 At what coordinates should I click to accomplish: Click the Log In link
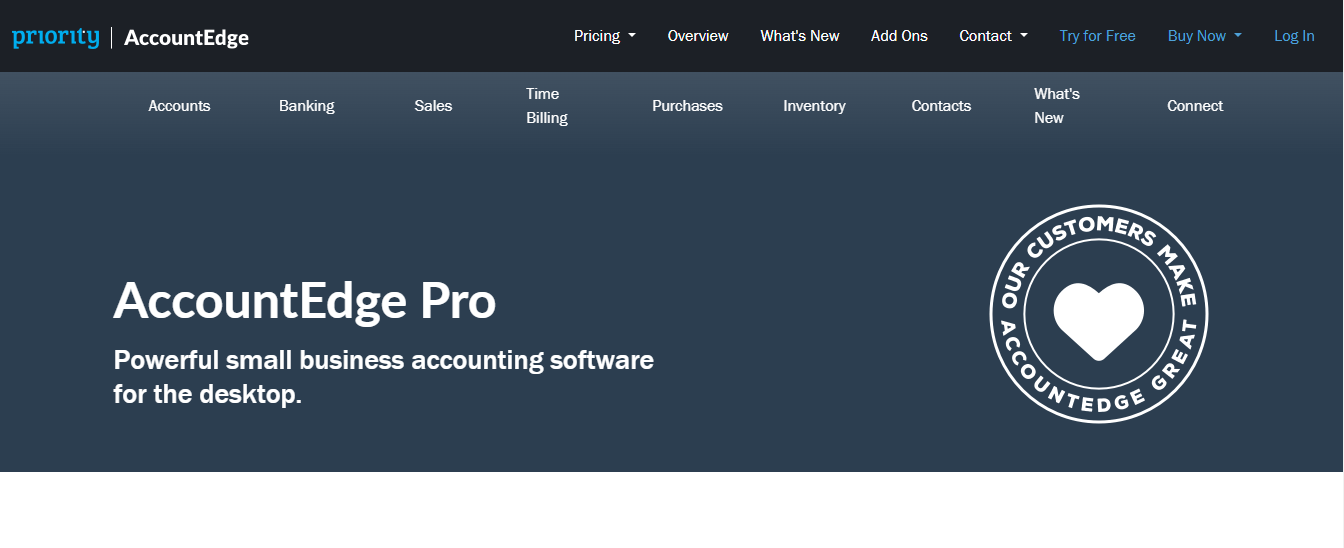click(1294, 36)
